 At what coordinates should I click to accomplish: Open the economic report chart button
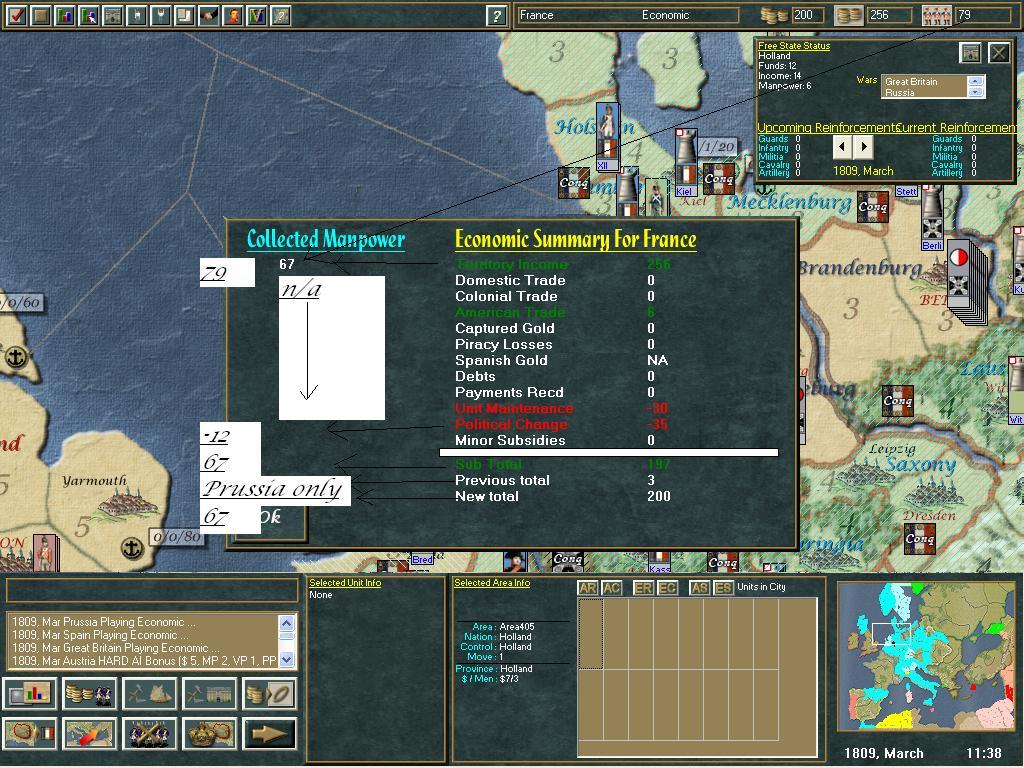tap(29, 694)
